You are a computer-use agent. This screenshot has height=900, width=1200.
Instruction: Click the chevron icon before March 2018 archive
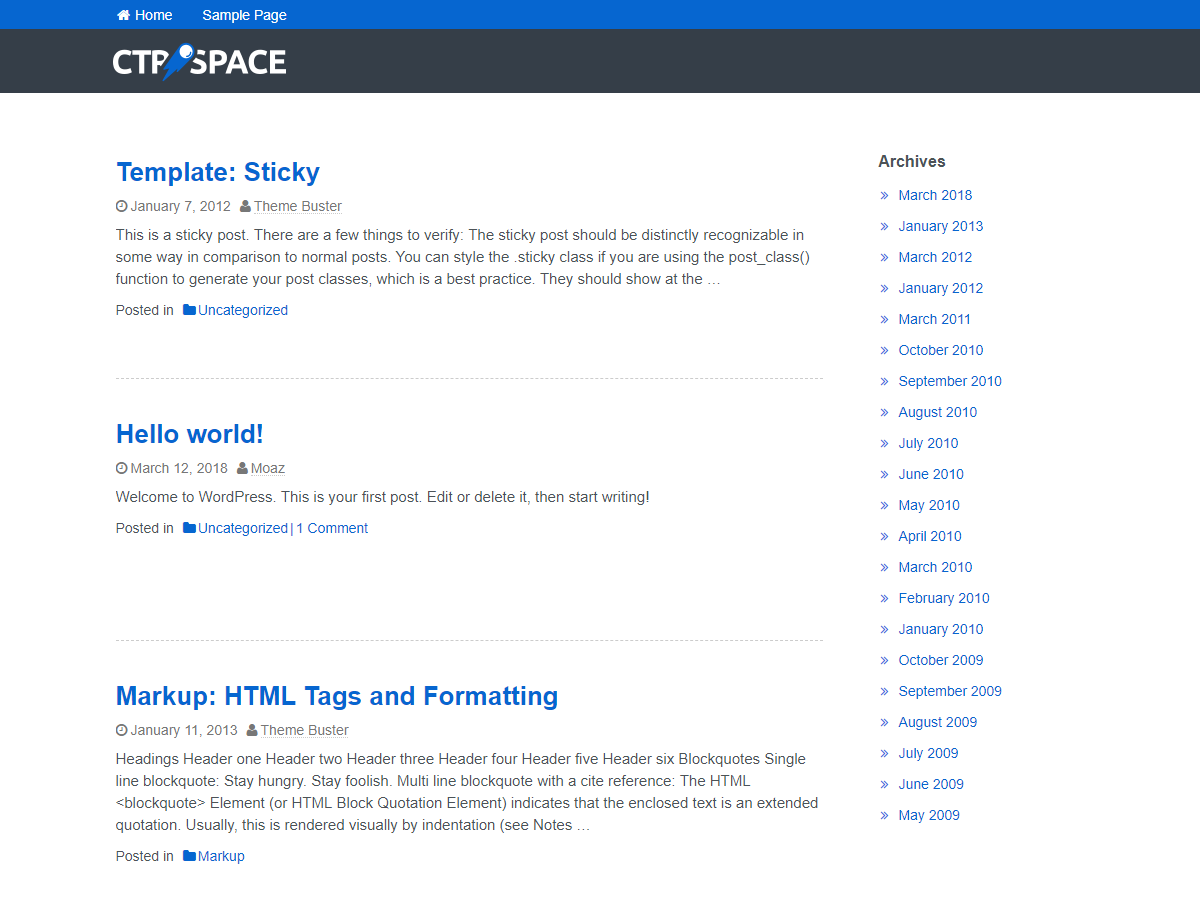click(884, 195)
